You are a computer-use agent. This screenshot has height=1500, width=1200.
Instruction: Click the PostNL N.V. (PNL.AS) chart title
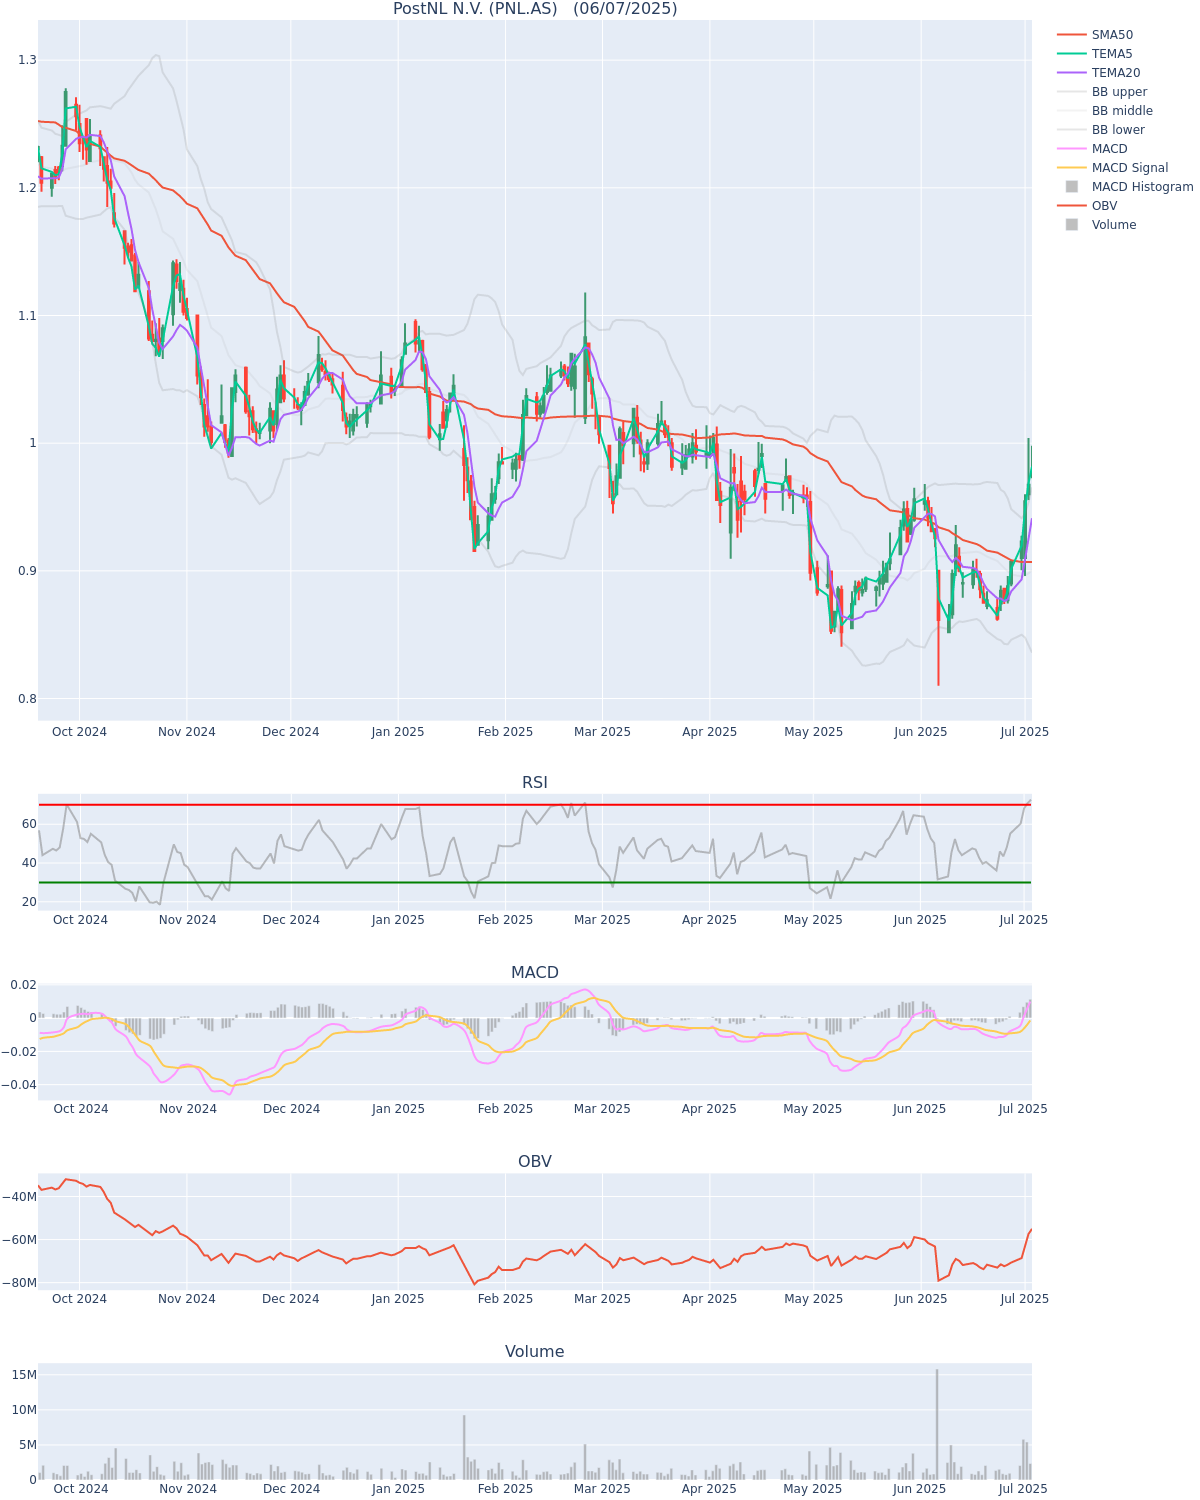(x=535, y=9)
